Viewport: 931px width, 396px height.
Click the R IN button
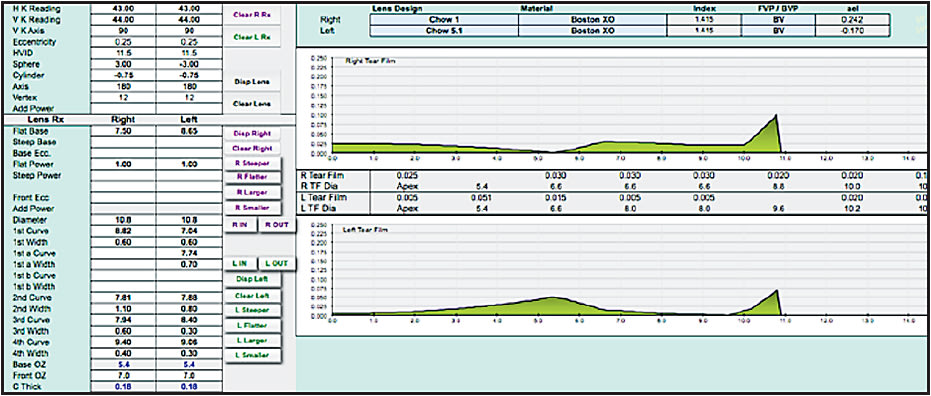[240, 226]
